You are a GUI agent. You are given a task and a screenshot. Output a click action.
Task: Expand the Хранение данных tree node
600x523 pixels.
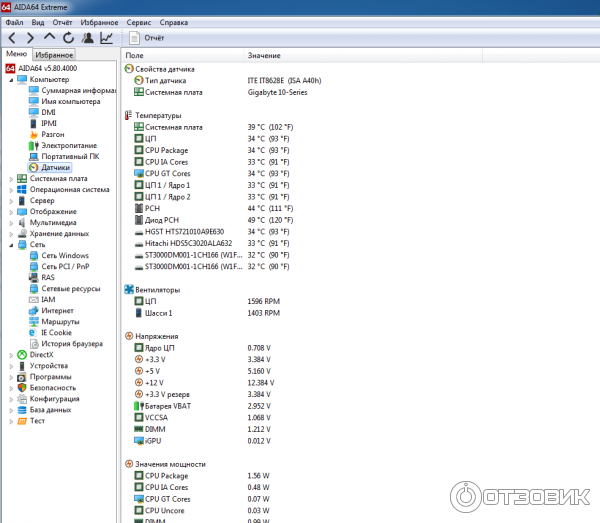click(11, 234)
